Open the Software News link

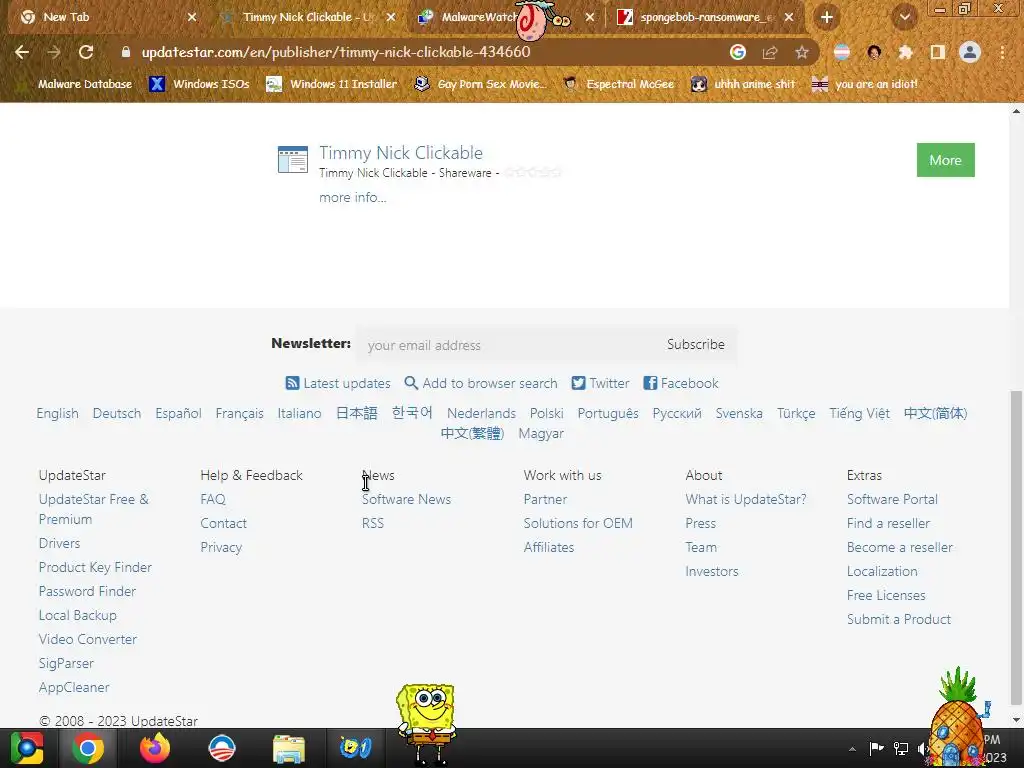[406, 499]
